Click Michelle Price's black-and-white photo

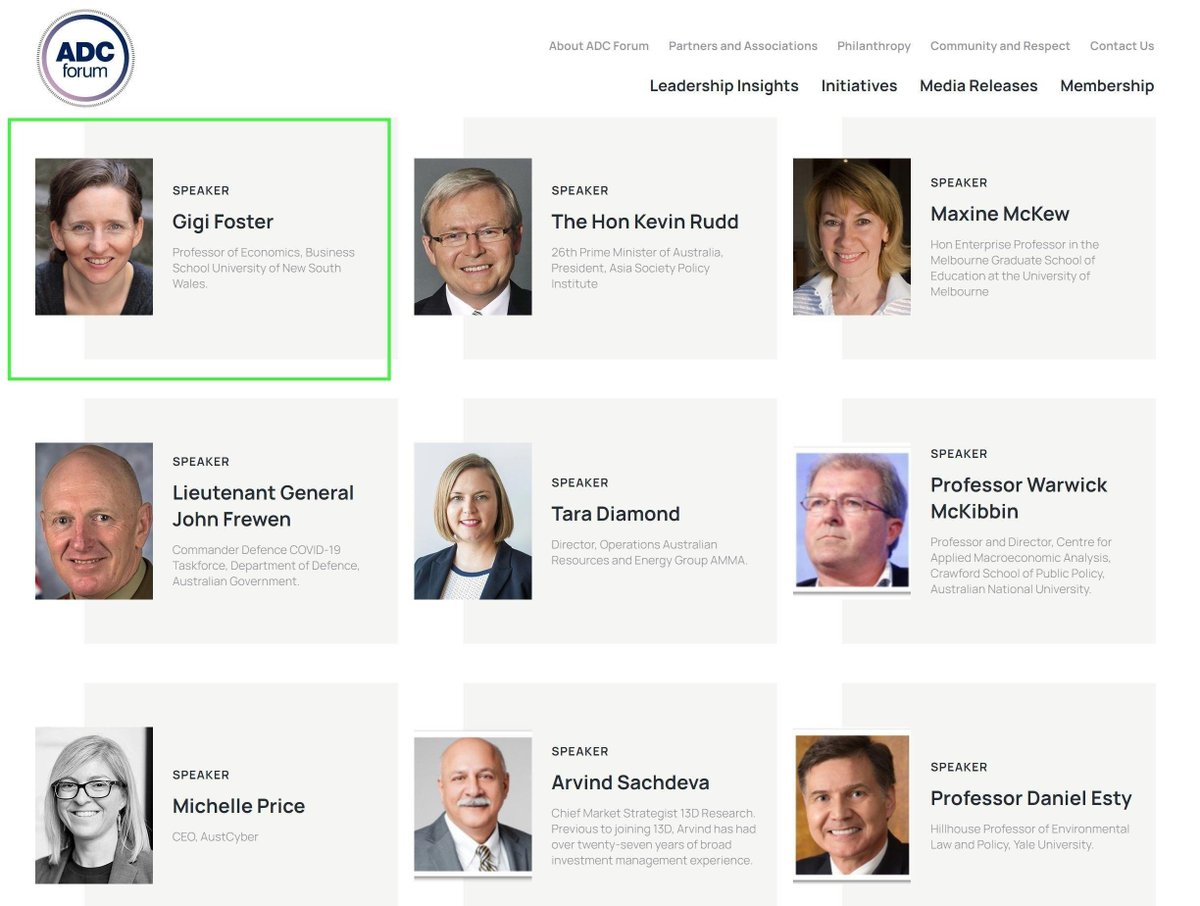tap(94, 805)
